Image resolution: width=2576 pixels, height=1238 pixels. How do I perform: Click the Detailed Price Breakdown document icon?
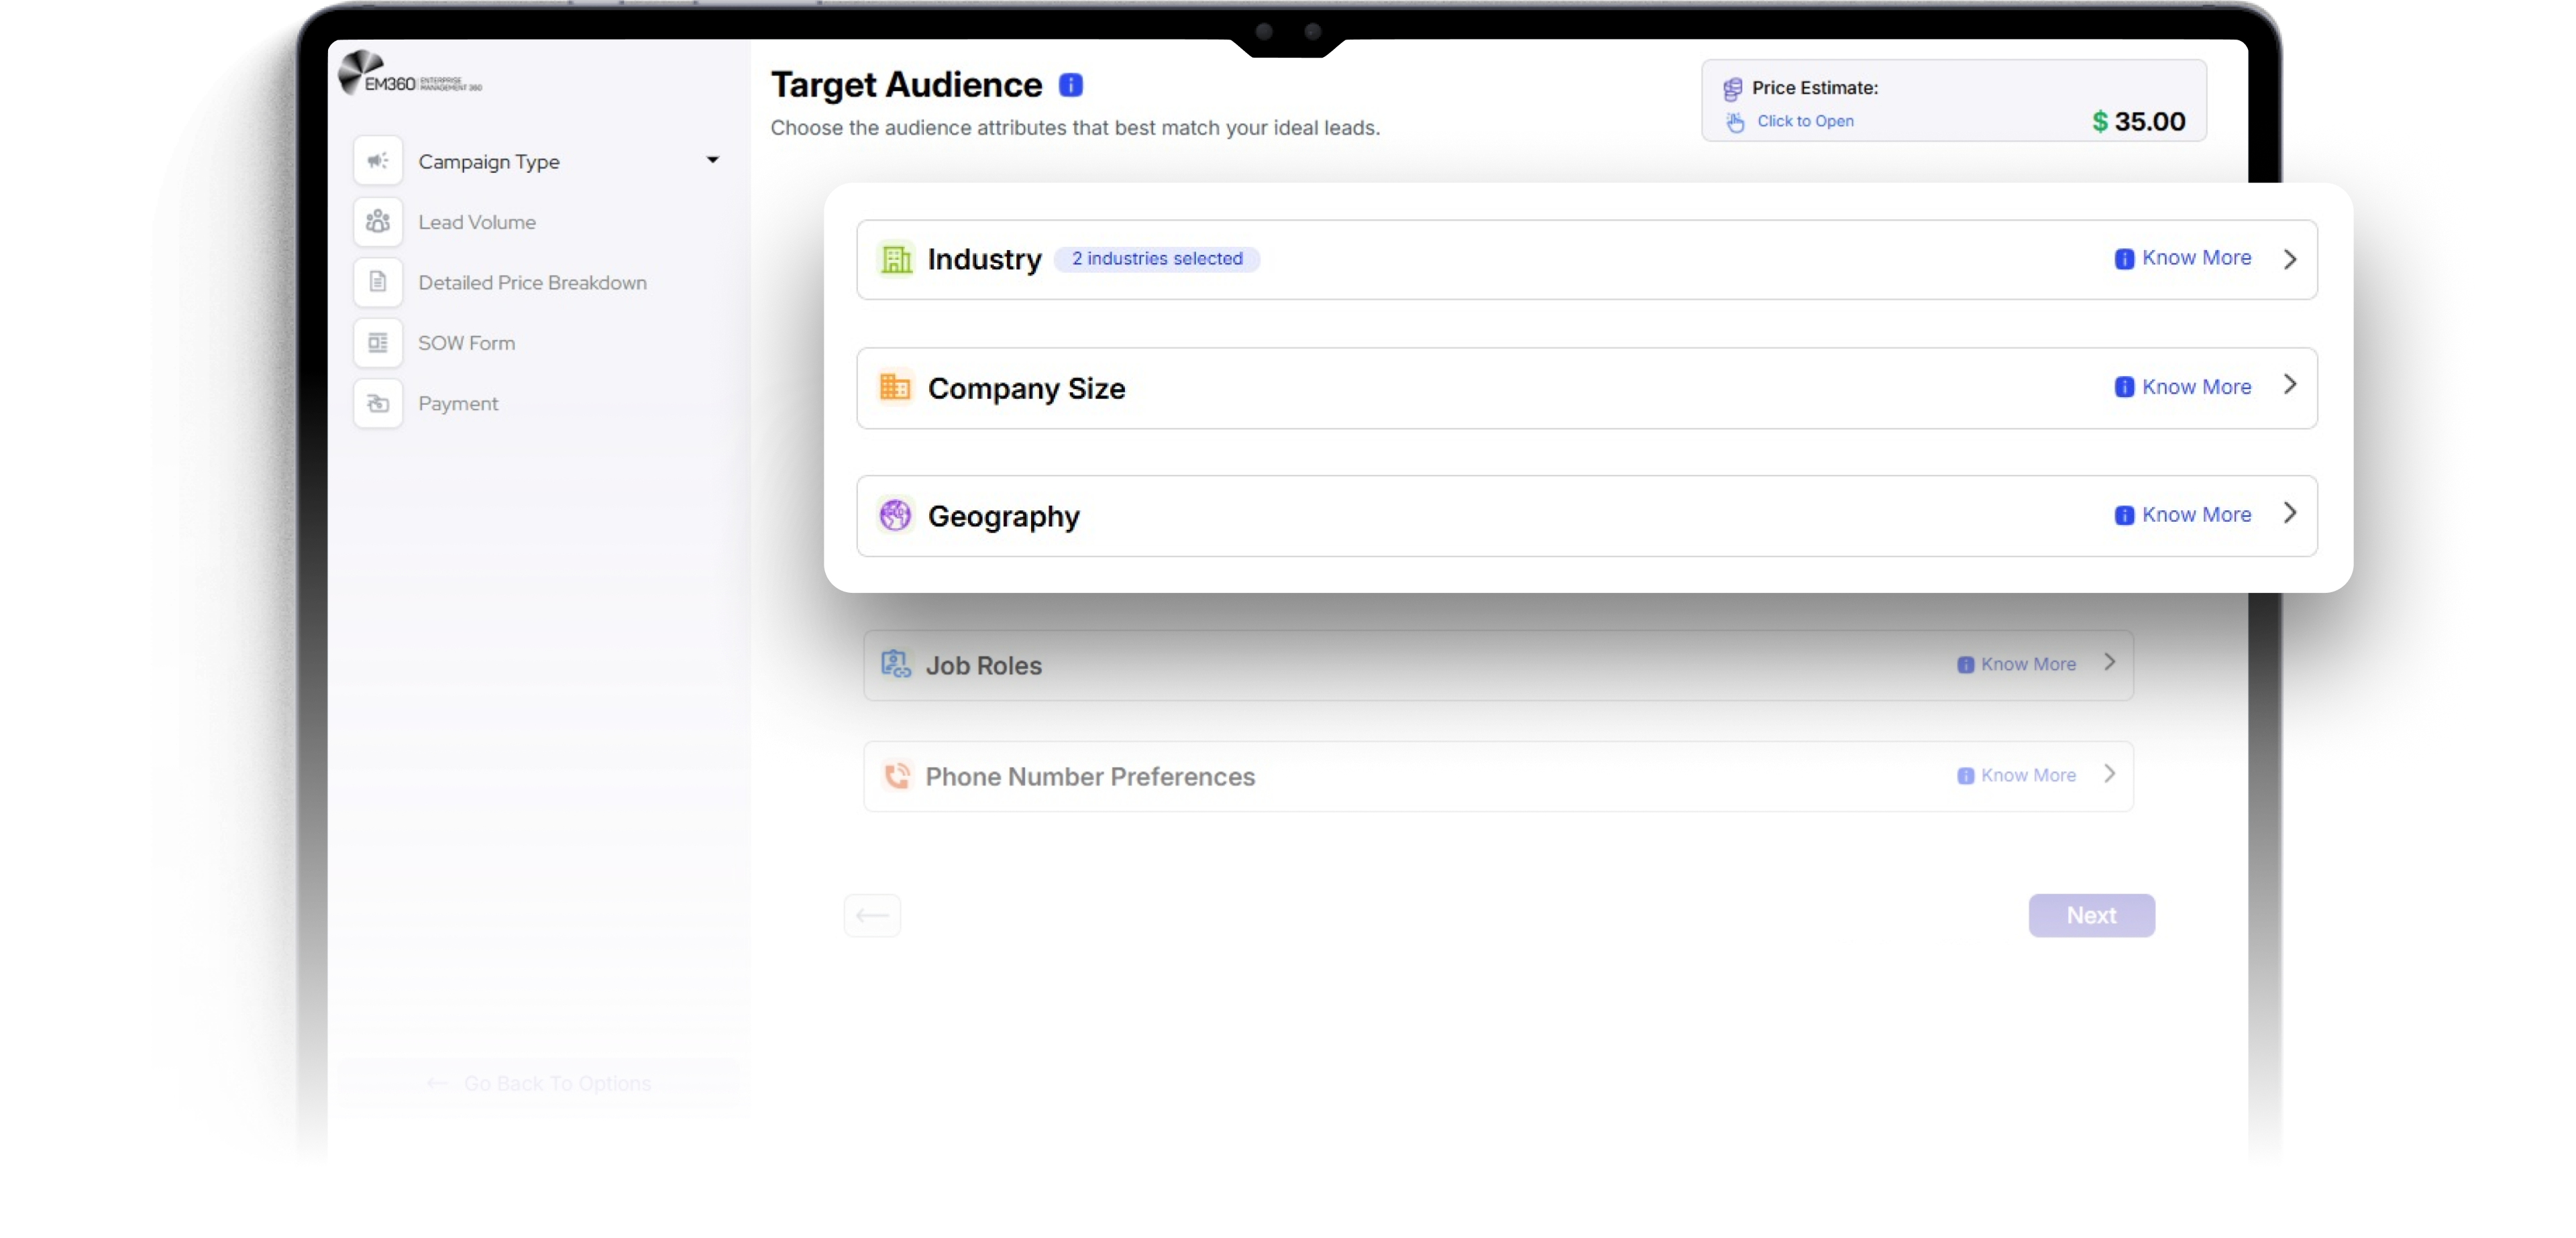[377, 282]
